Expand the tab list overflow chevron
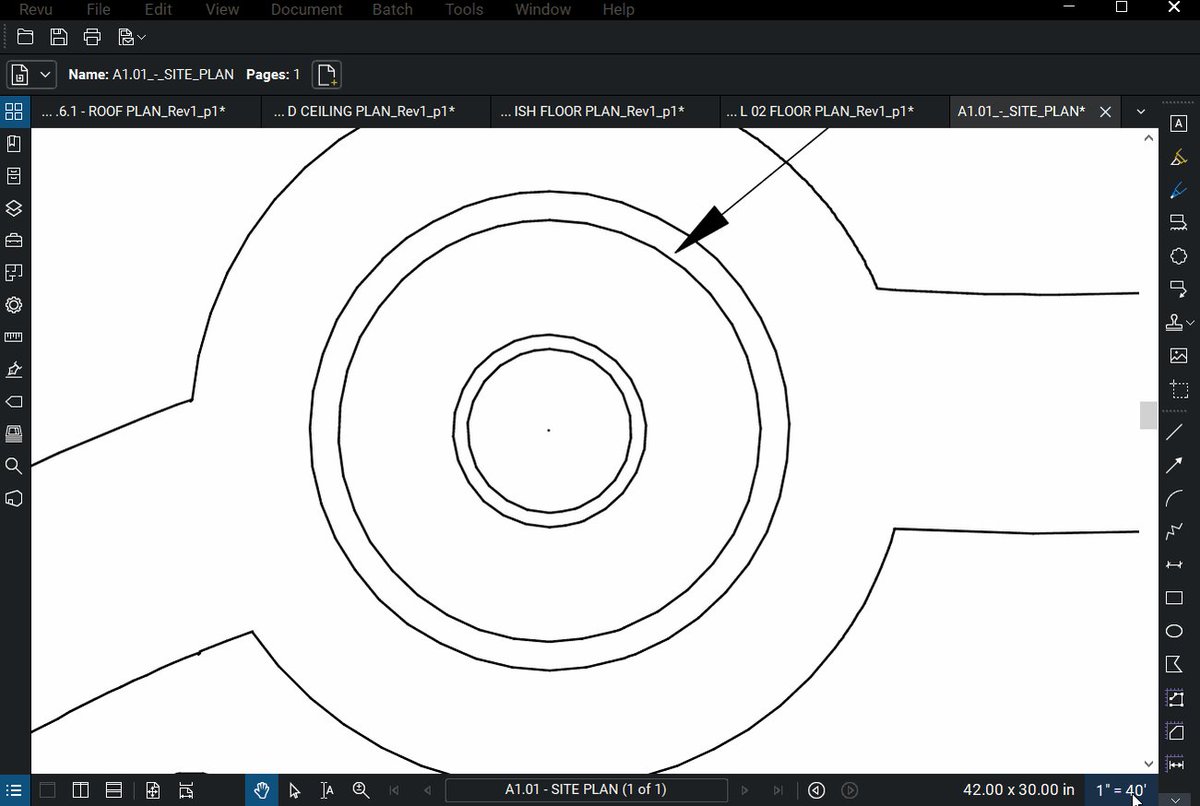The height and width of the screenshot is (806, 1200). point(1141,112)
